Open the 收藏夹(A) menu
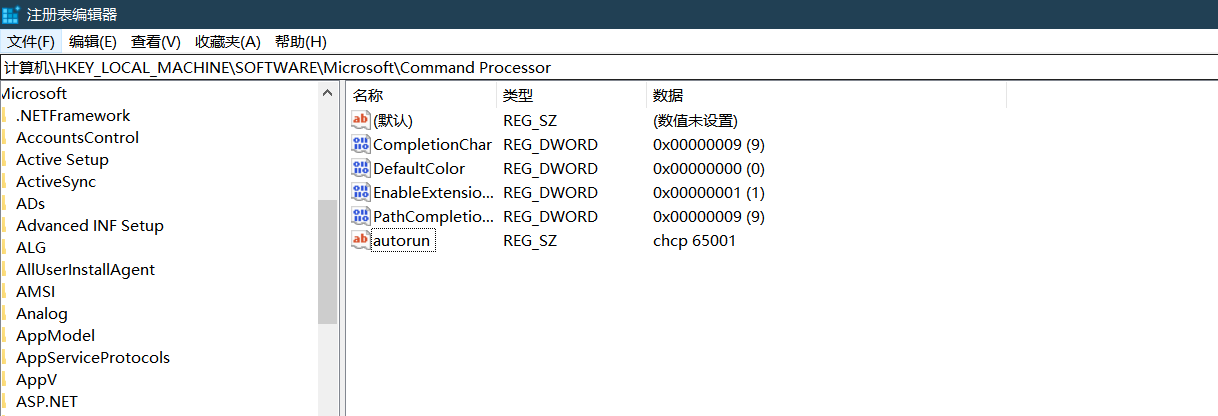The image size is (1218, 416). [x=228, y=41]
